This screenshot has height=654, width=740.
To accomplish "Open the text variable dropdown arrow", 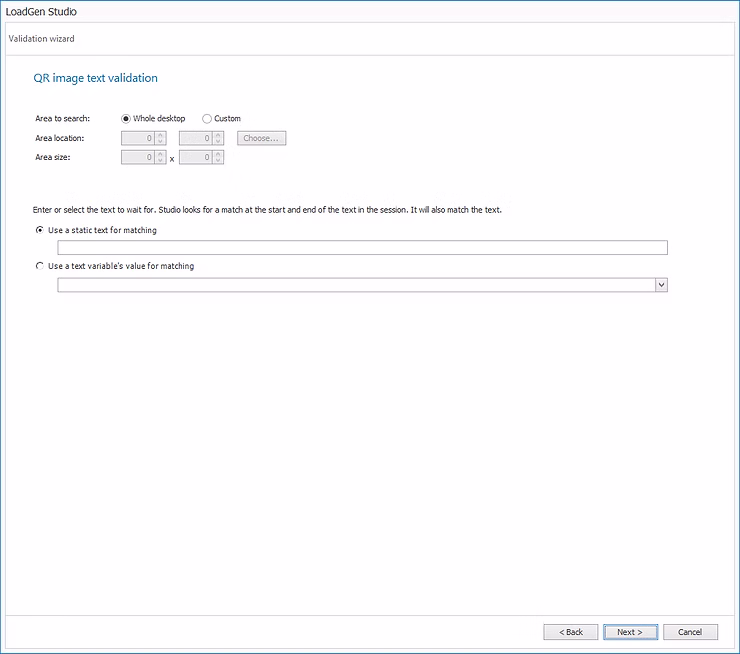I will point(661,285).
